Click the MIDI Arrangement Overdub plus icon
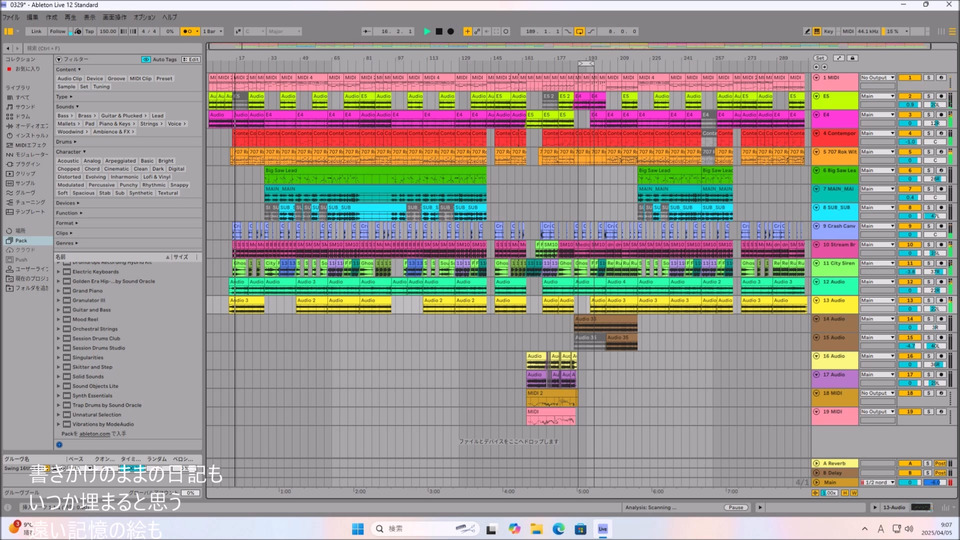This screenshot has height=540, width=960. [x=467, y=31]
